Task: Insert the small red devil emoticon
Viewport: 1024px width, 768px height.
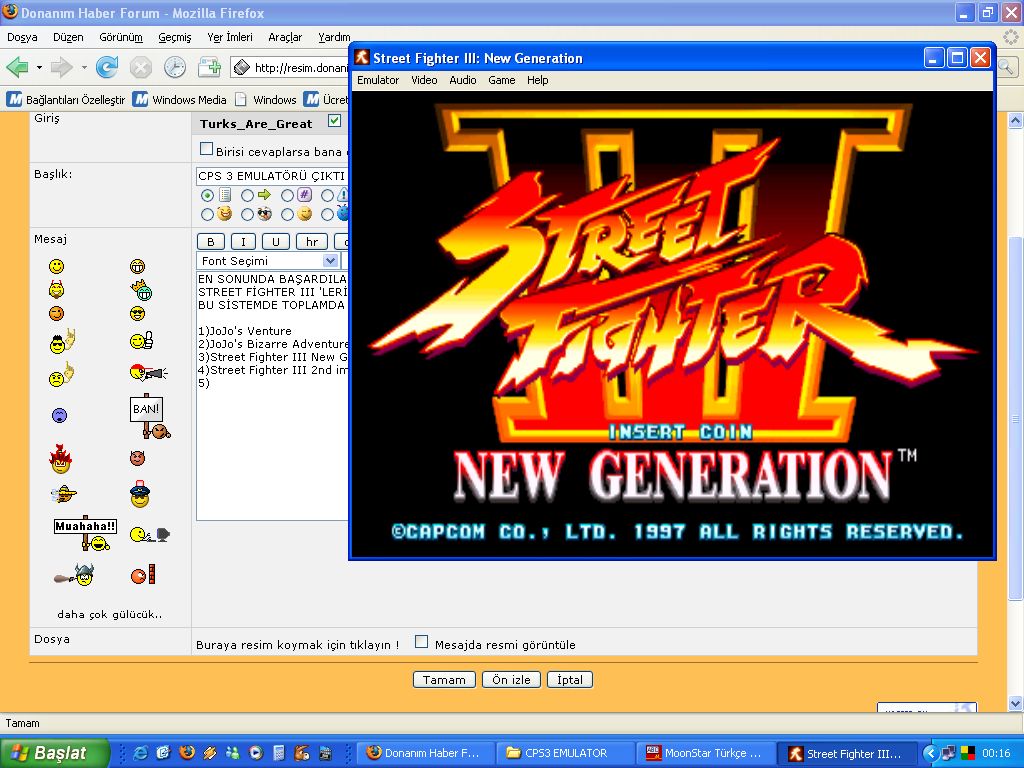Action: click(137, 458)
